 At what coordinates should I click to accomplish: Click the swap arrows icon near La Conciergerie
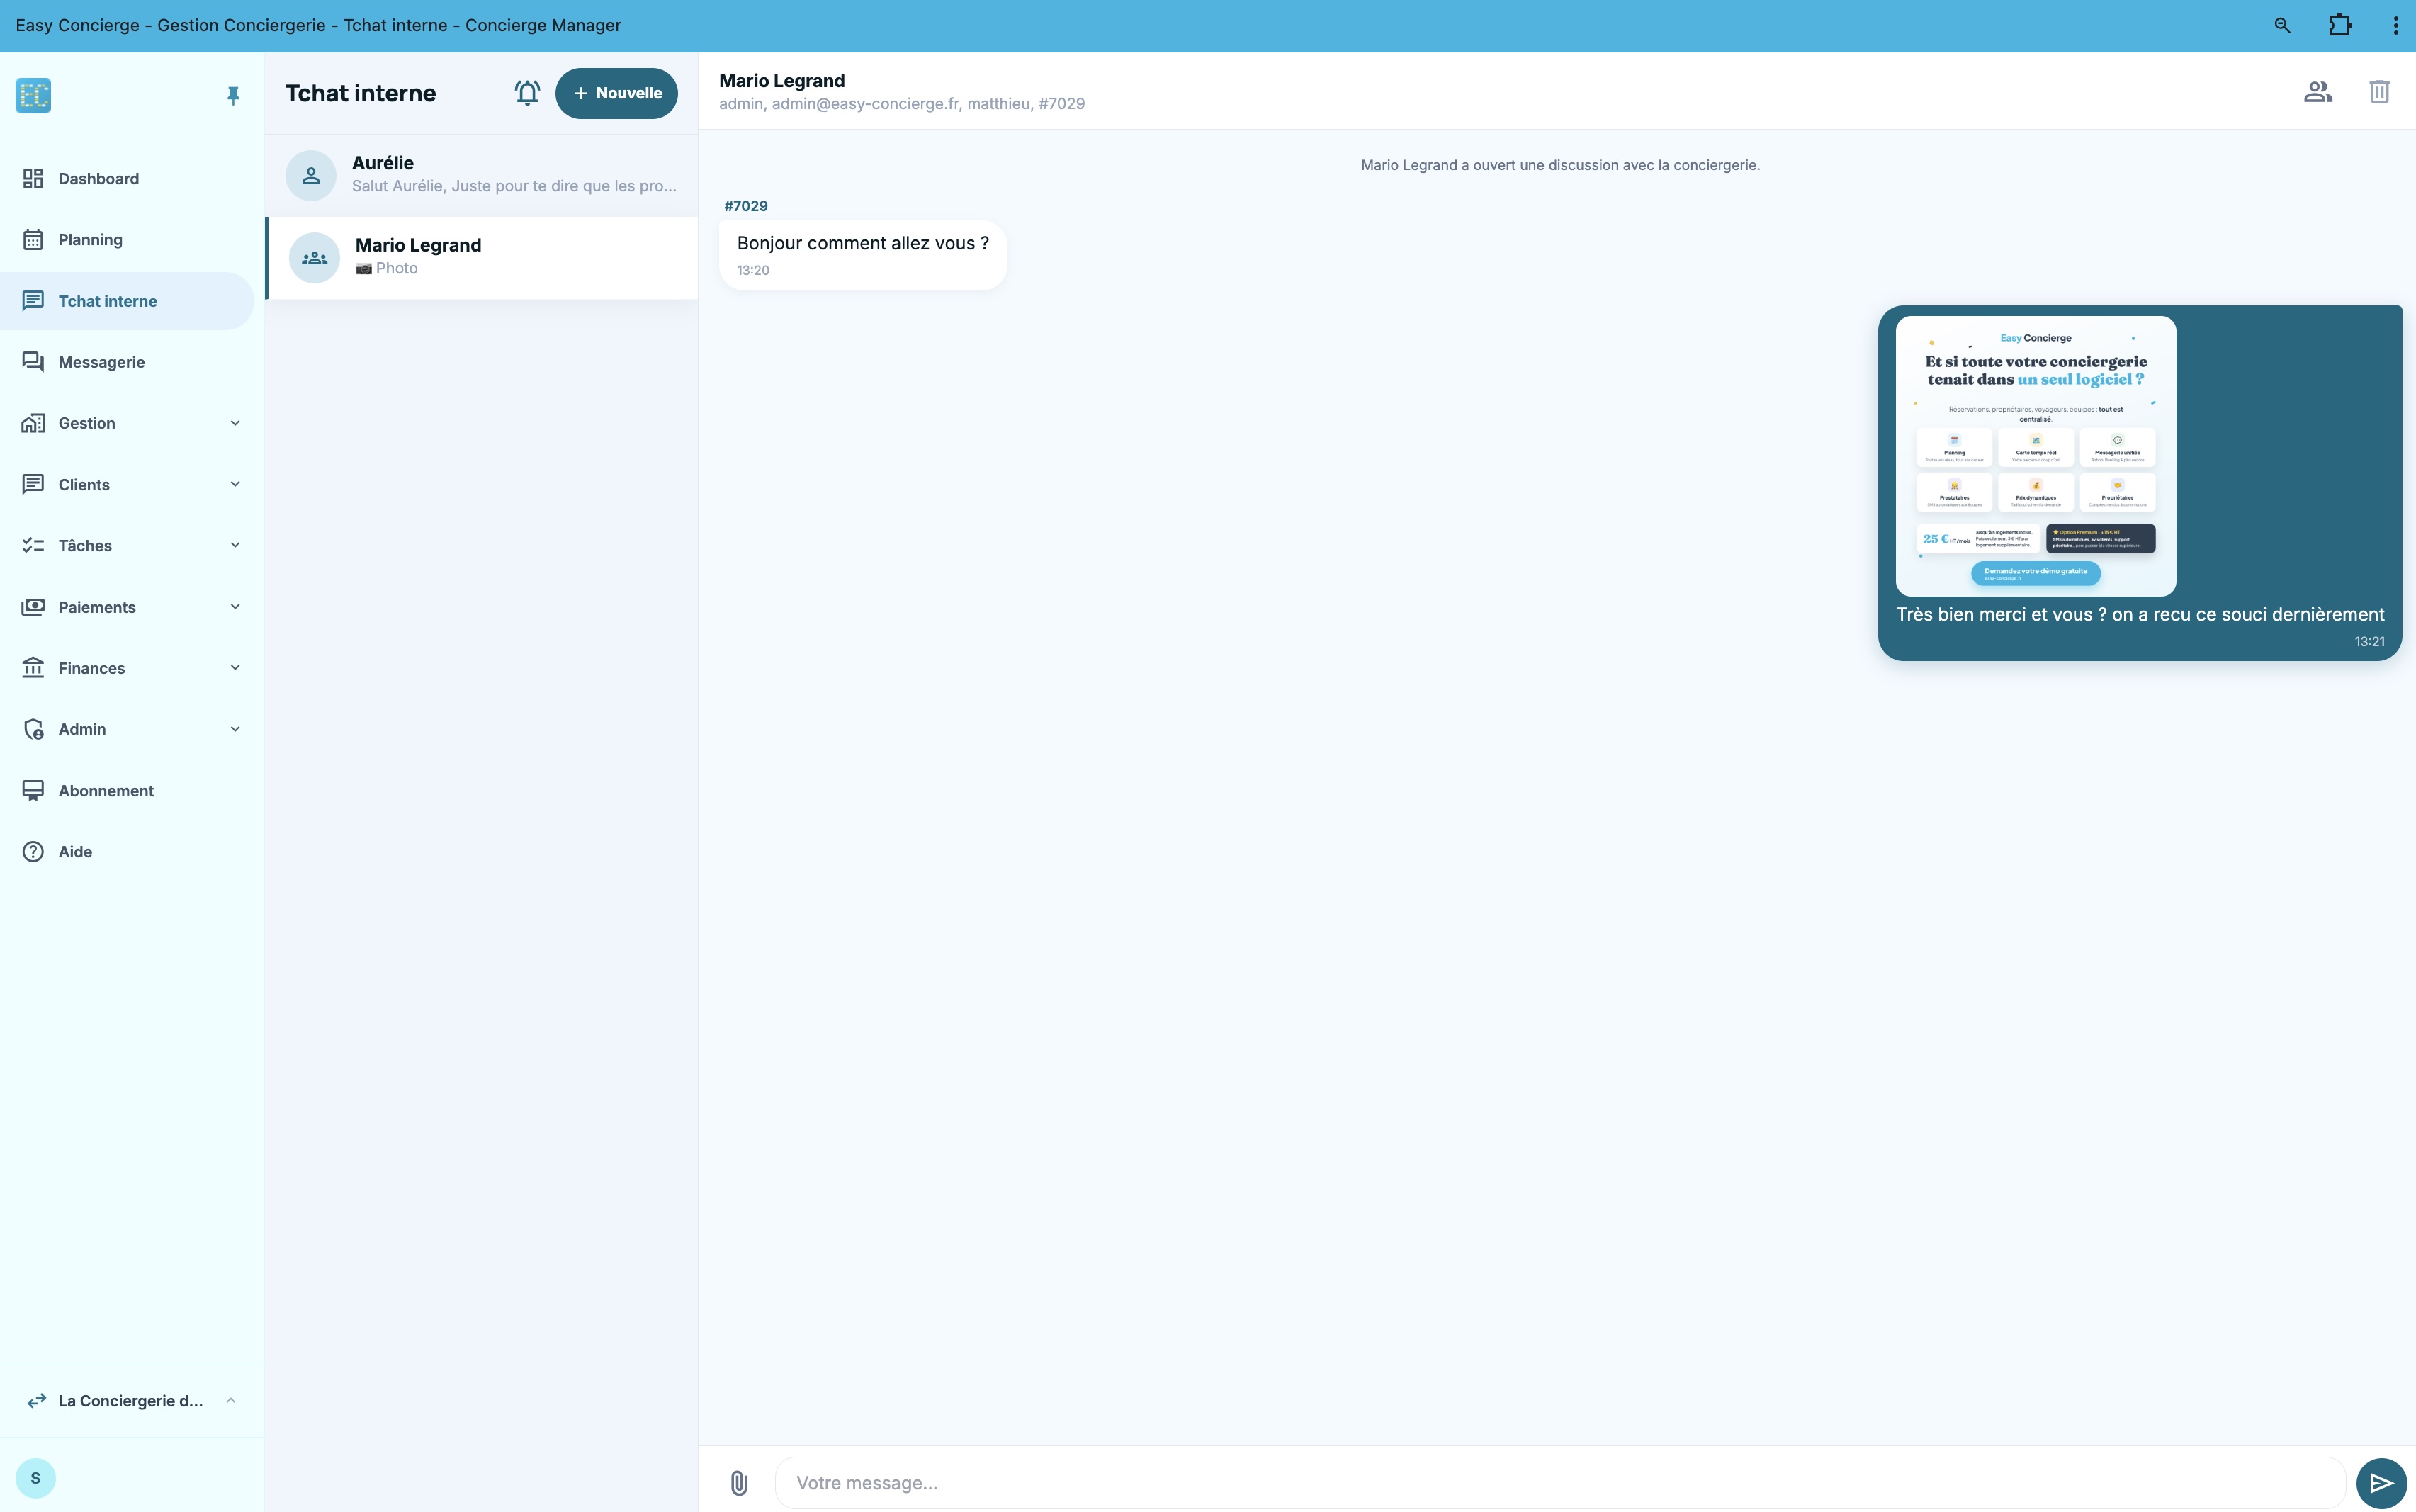point(37,1401)
